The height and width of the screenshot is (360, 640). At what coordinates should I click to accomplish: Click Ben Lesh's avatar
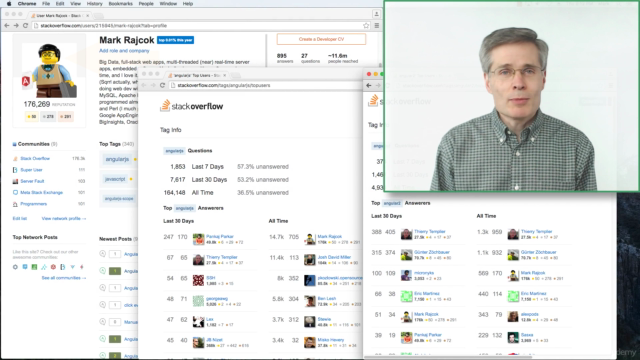tap(310, 301)
